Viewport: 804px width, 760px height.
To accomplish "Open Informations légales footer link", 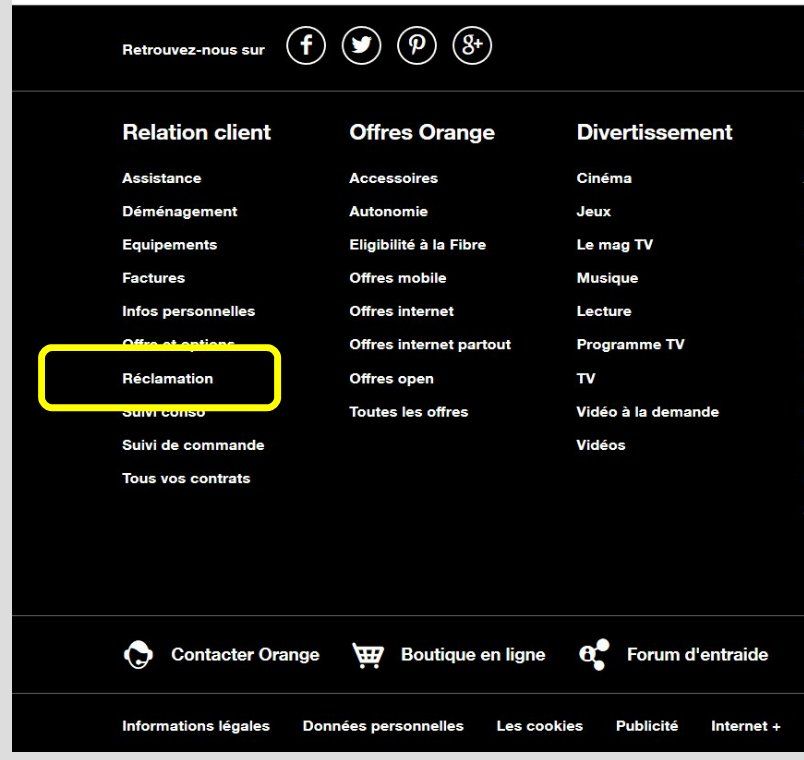I will pyautogui.click(x=195, y=726).
